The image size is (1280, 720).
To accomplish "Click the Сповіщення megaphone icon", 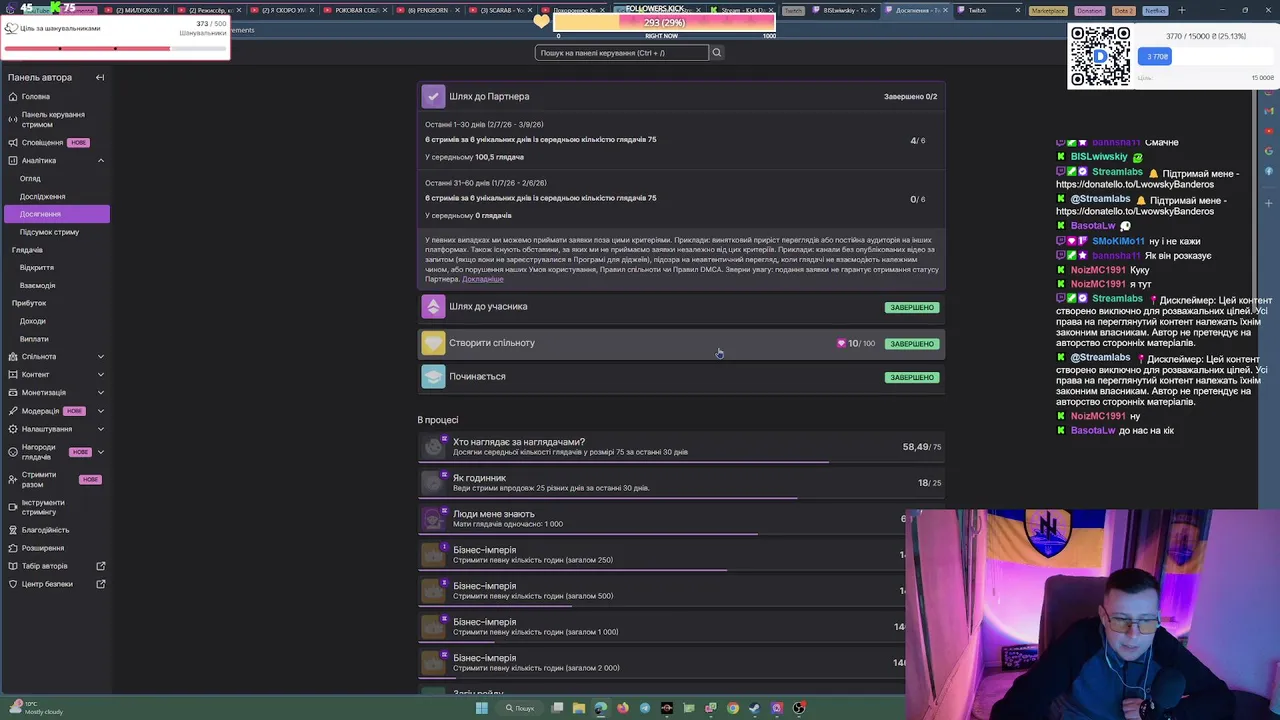I will 13,142.
